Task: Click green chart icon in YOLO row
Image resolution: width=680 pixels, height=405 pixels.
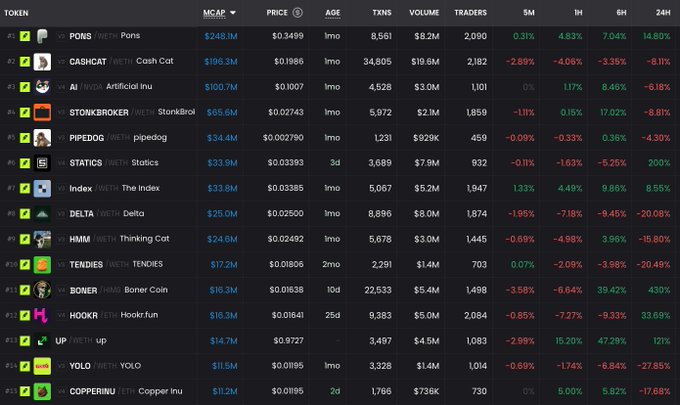Action: pos(25,366)
